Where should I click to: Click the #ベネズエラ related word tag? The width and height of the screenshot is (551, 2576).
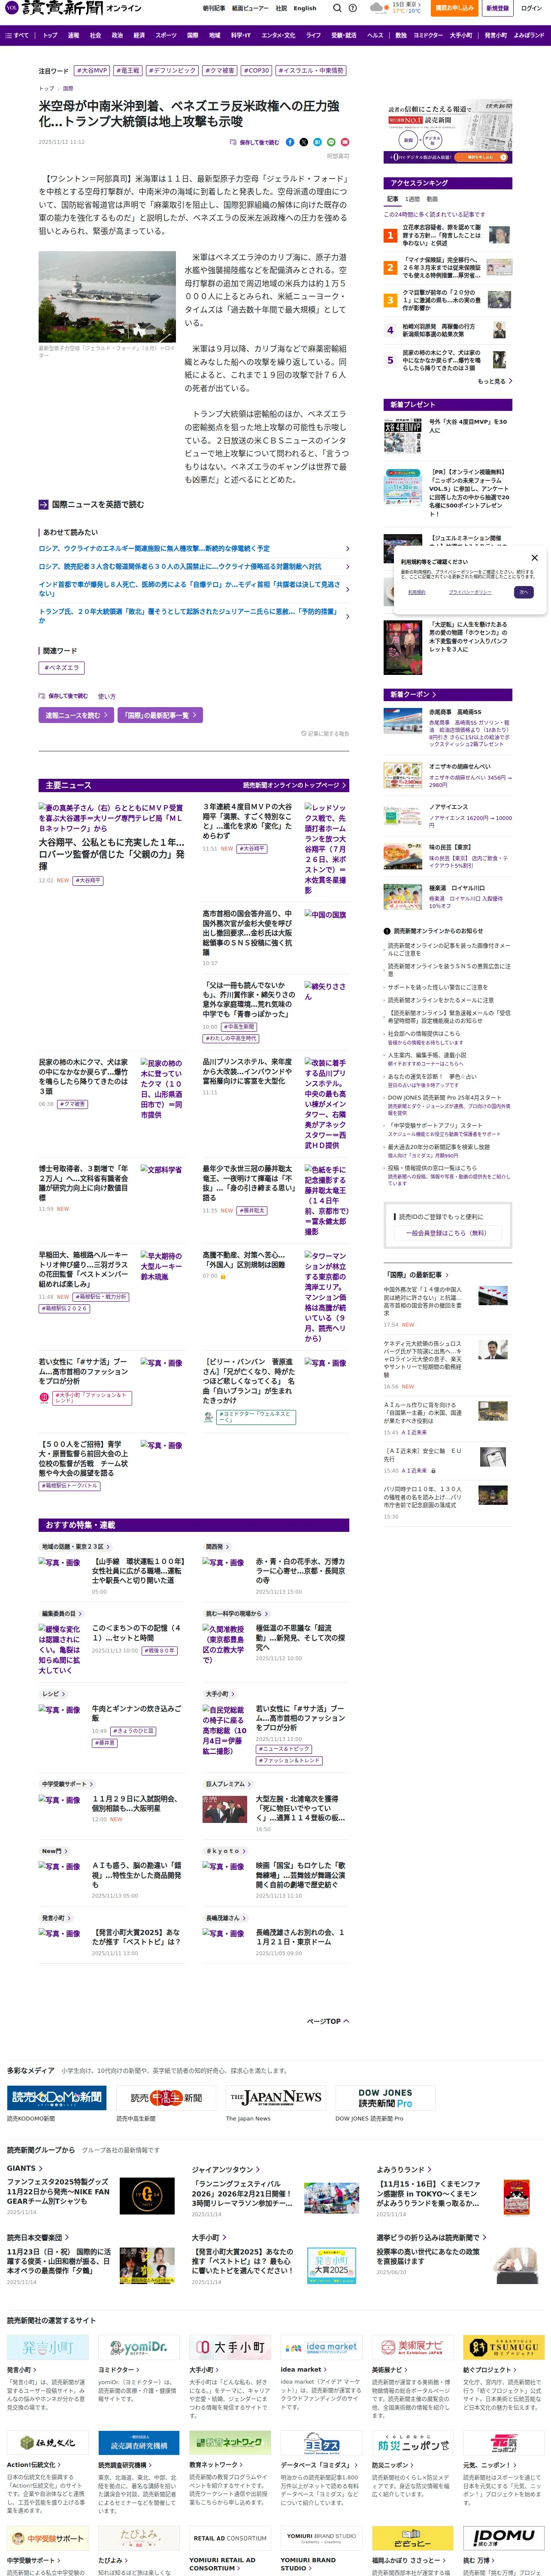[61, 668]
